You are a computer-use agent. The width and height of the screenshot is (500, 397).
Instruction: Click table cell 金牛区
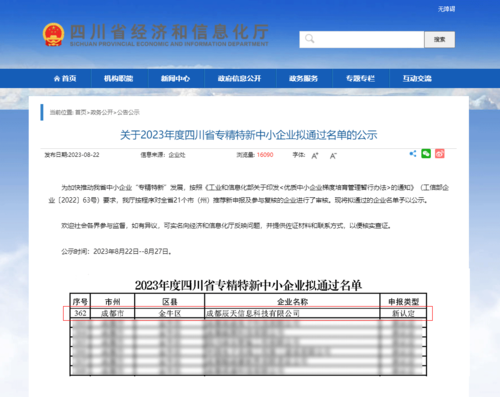tap(170, 313)
